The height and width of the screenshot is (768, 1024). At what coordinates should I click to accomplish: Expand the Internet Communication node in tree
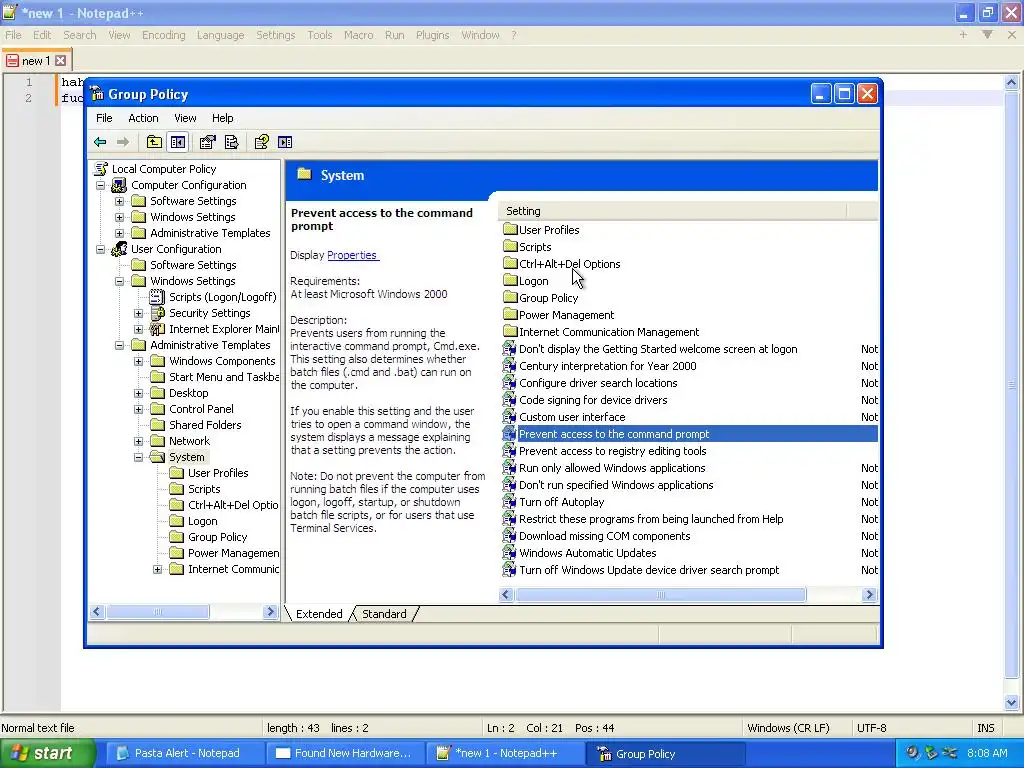(x=157, y=569)
